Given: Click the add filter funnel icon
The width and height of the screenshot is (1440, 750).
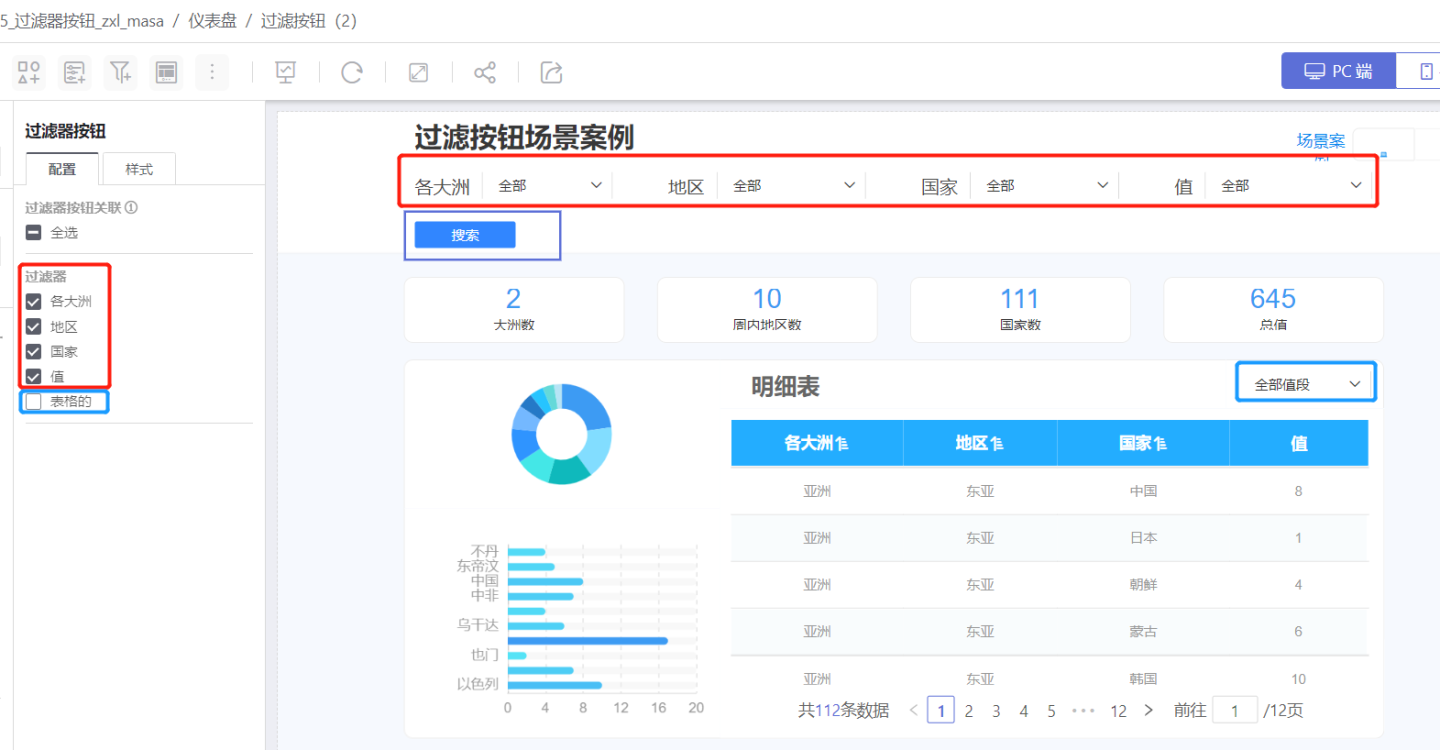Looking at the screenshot, I should pos(120,72).
